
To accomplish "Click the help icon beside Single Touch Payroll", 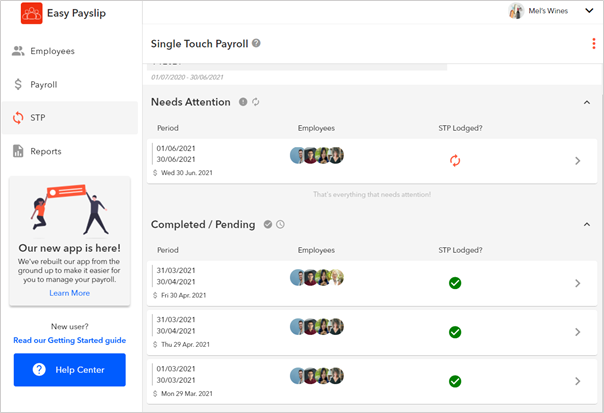I will (256, 43).
